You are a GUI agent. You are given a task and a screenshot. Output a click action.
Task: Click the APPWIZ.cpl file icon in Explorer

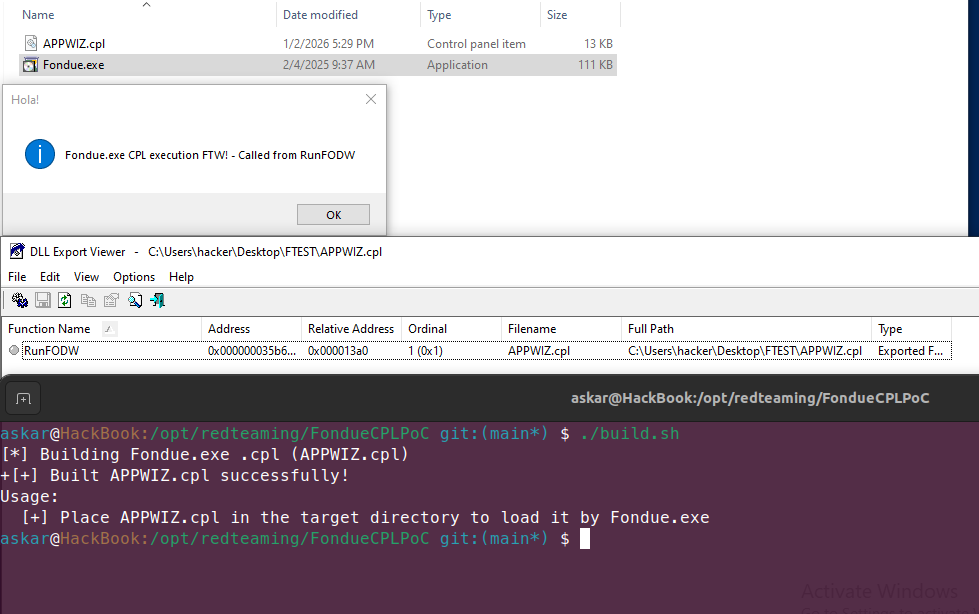[x=31, y=43]
